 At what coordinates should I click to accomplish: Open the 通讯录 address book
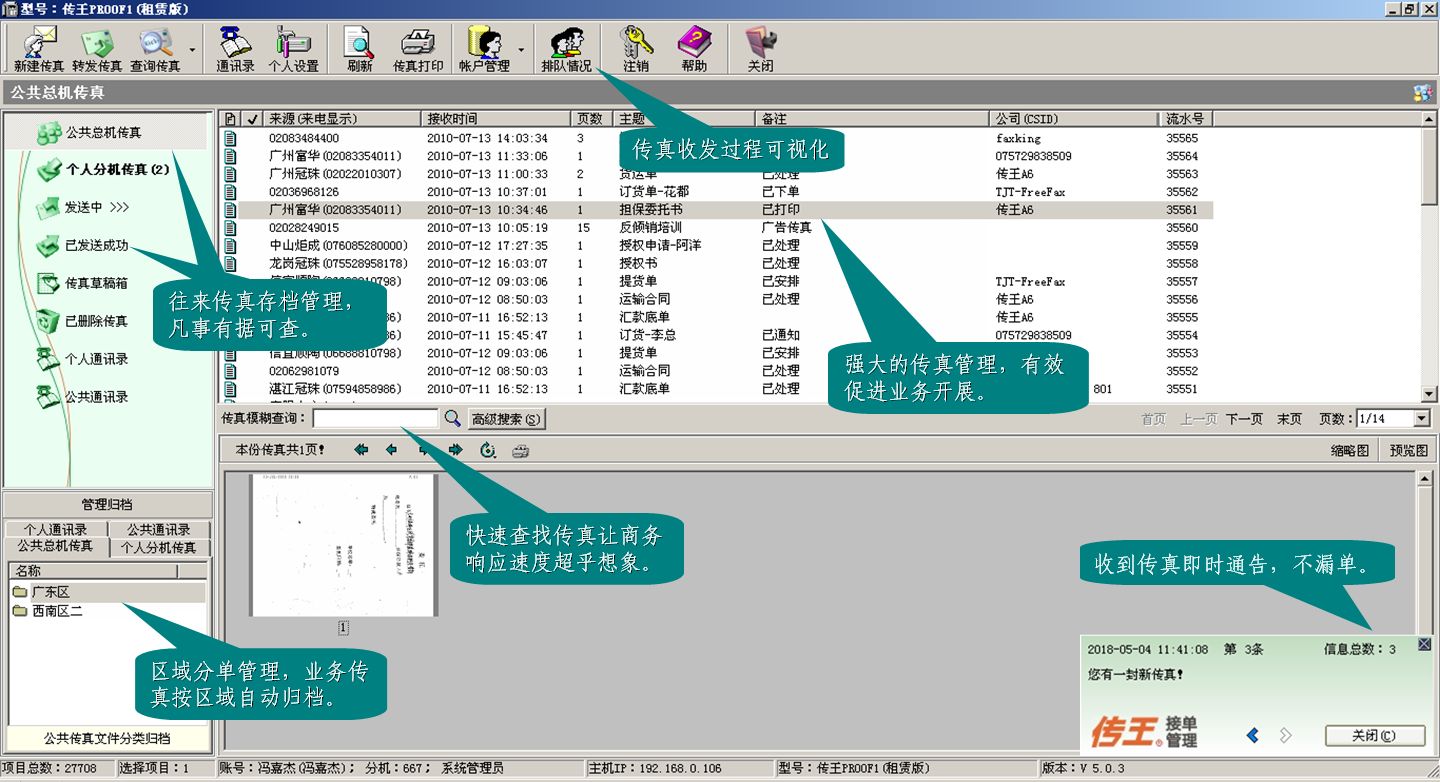point(235,50)
